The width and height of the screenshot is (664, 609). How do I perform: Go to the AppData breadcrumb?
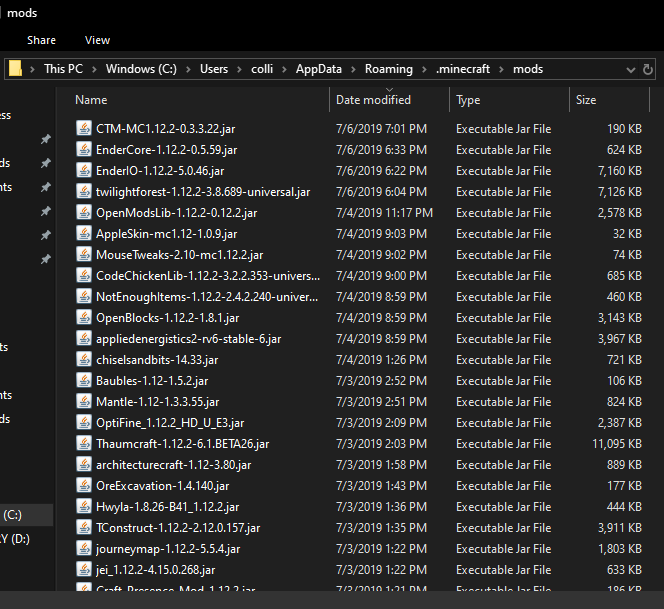pos(319,69)
